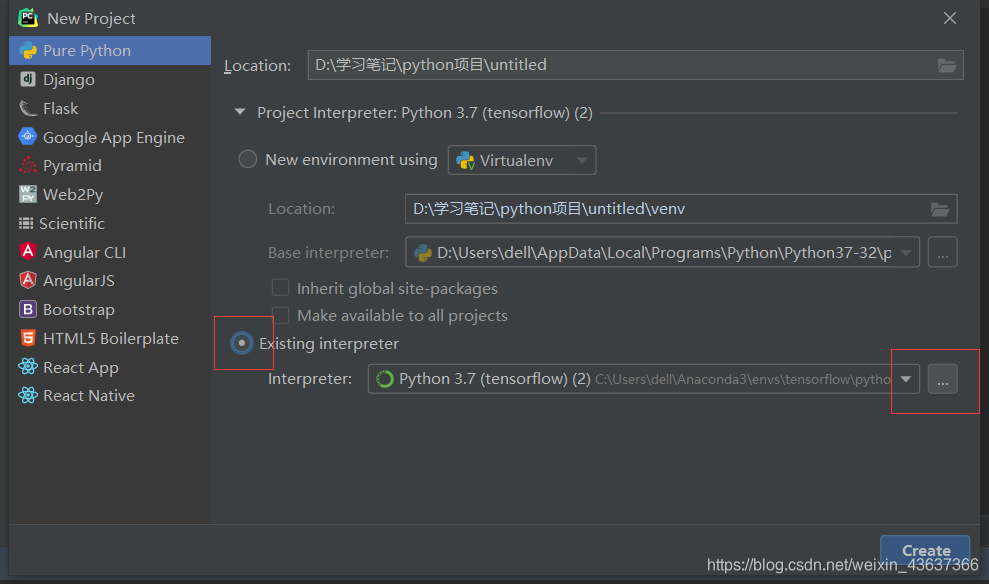Open the existing Interpreter dropdown arrow
989x584 pixels.
coord(906,379)
